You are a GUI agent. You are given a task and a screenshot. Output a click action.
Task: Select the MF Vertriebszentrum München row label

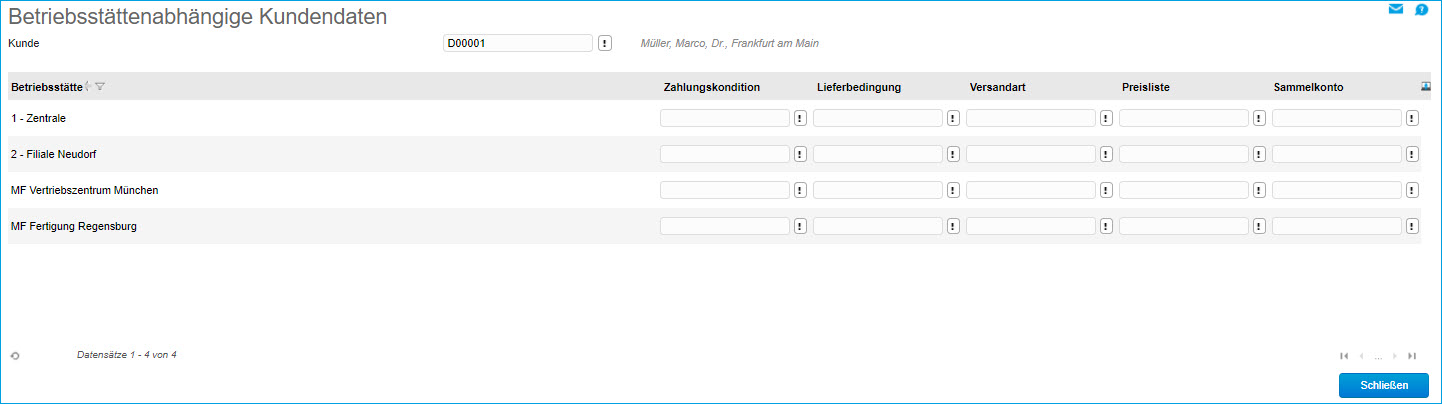click(x=85, y=190)
